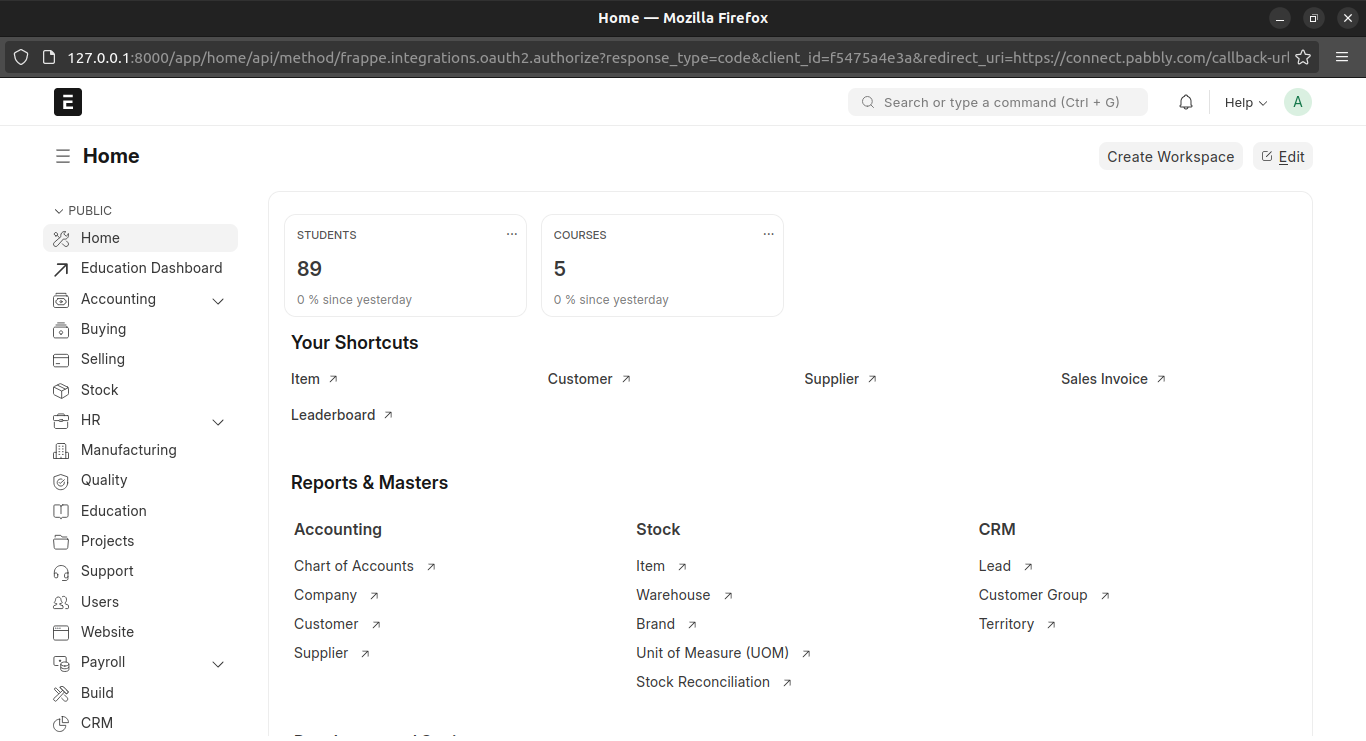Click the CRM pie chart icon

pos(61,723)
